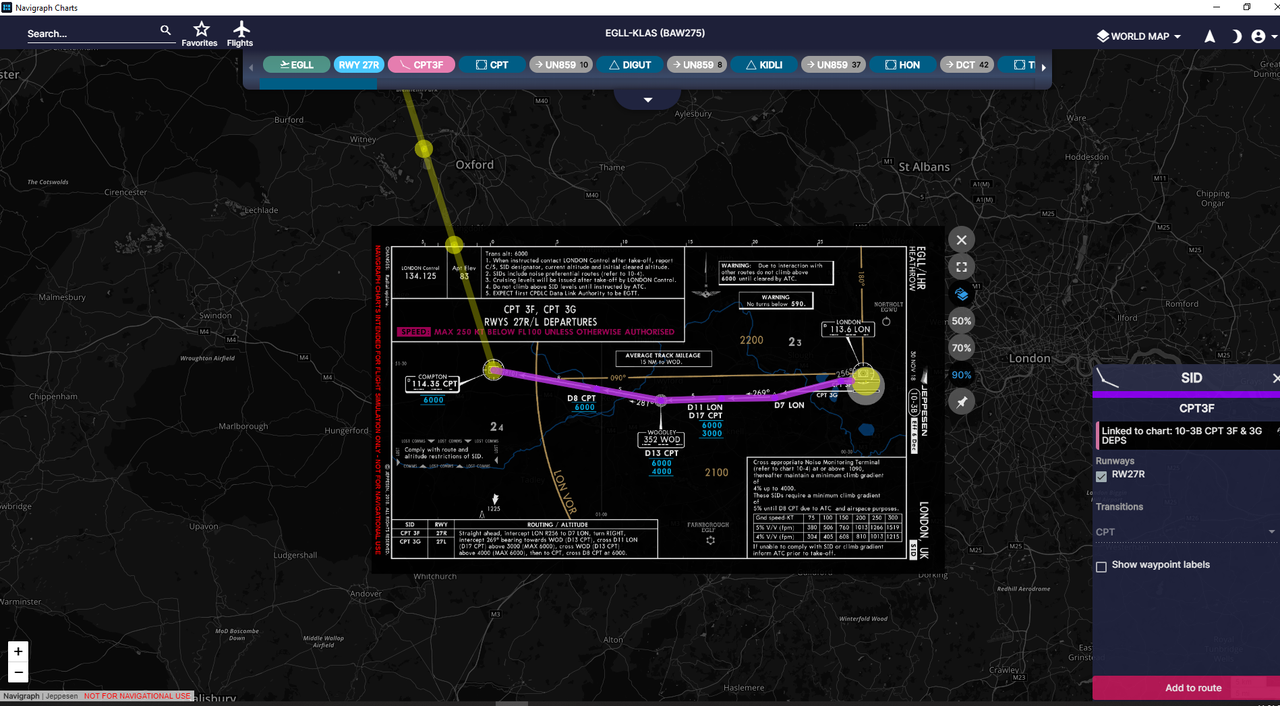This screenshot has height=706, width=1280.
Task: Enable Show waypoint labels checkbox
Action: point(1101,566)
